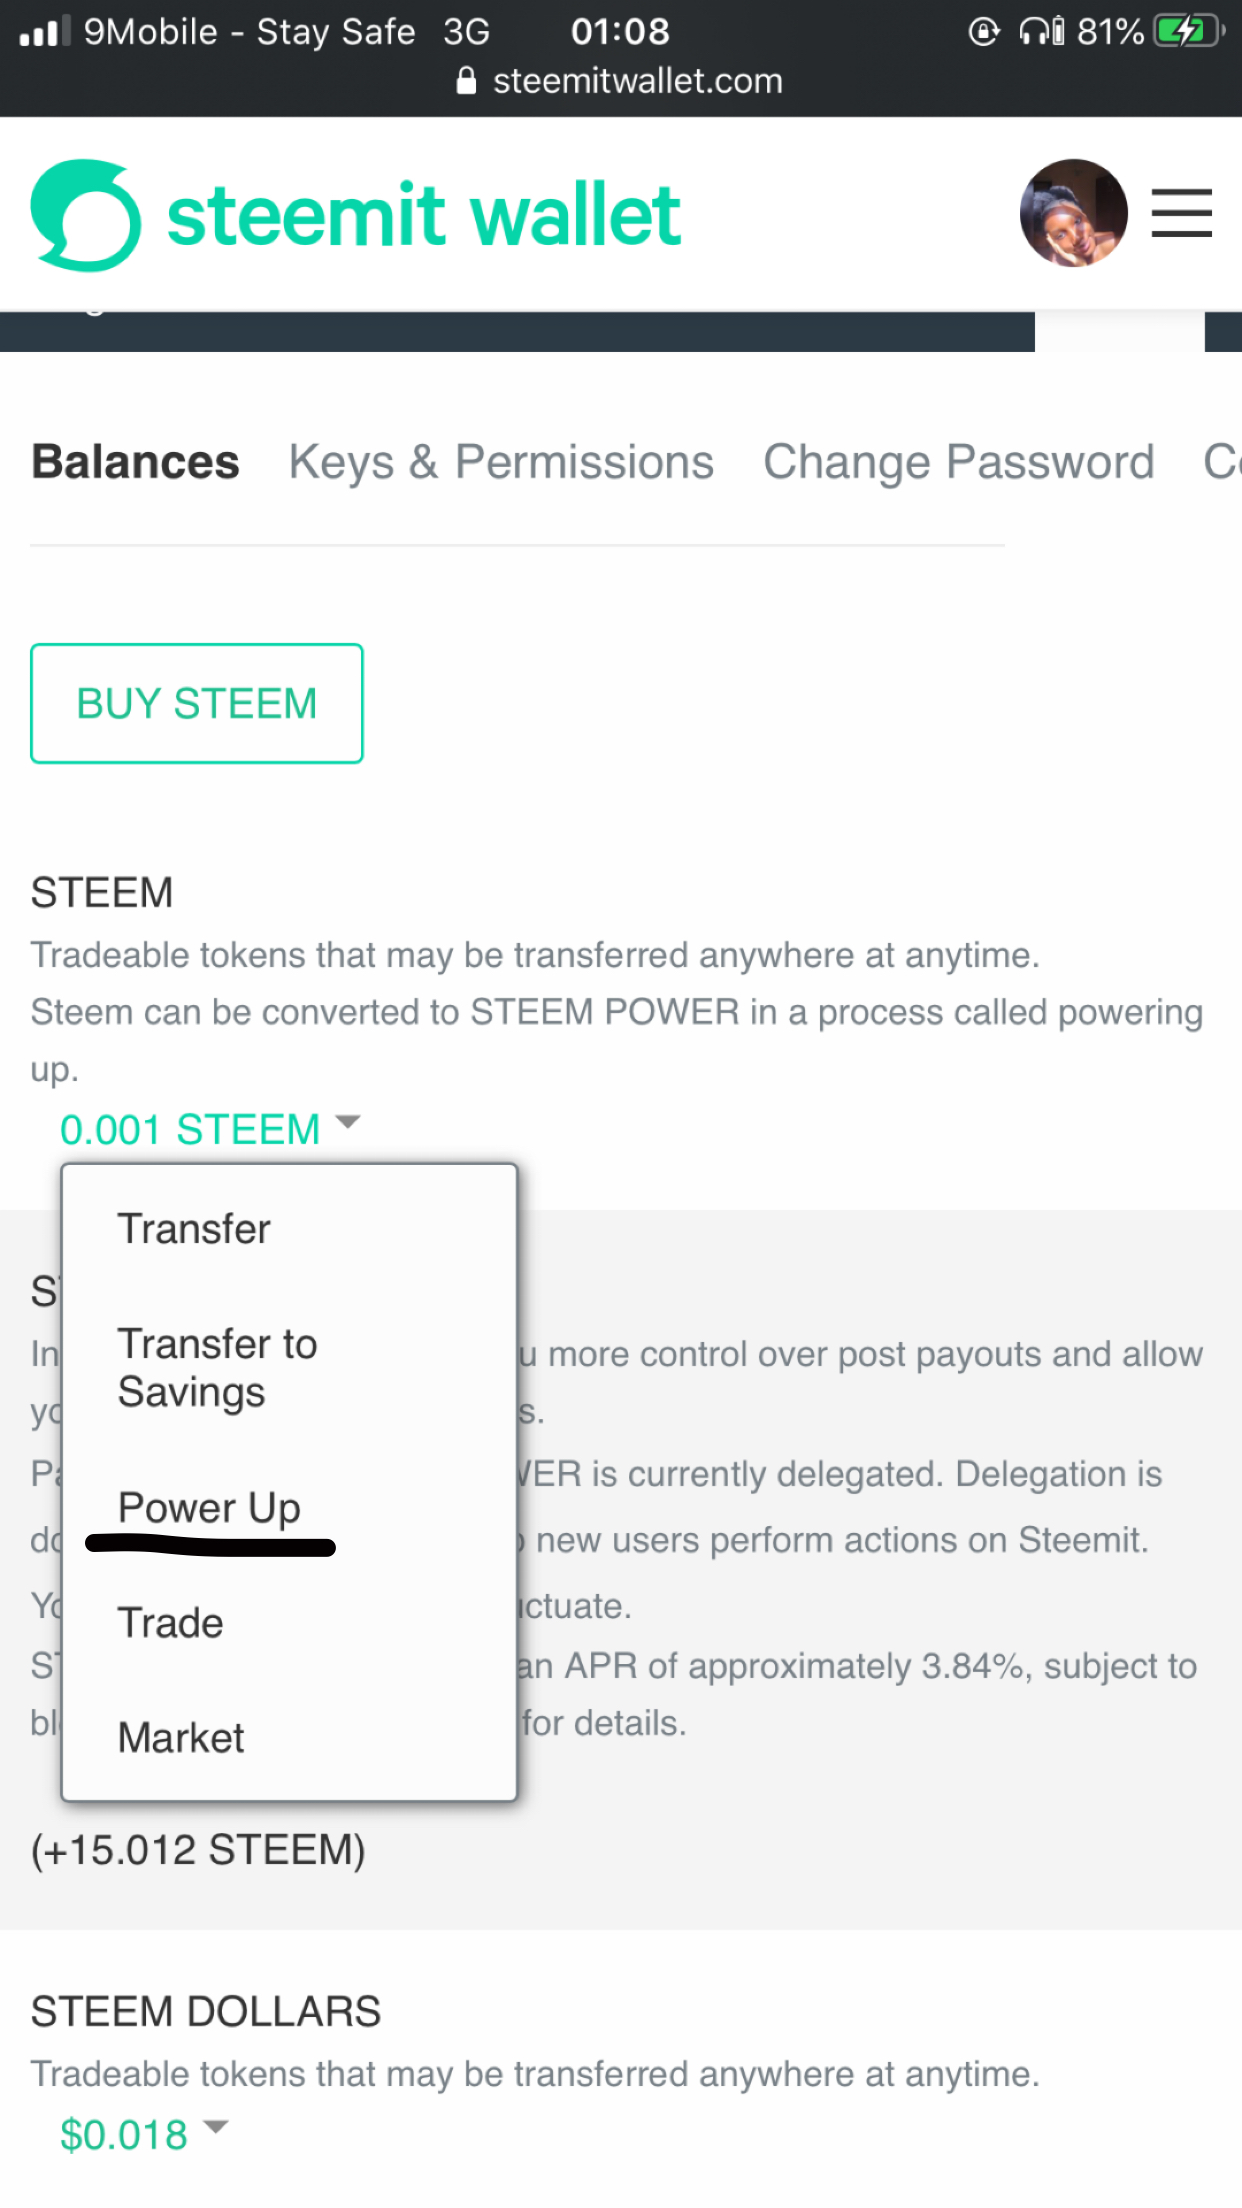1242x2208 pixels.
Task: Tap the padlock icon in address bar
Action: (x=466, y=81)
